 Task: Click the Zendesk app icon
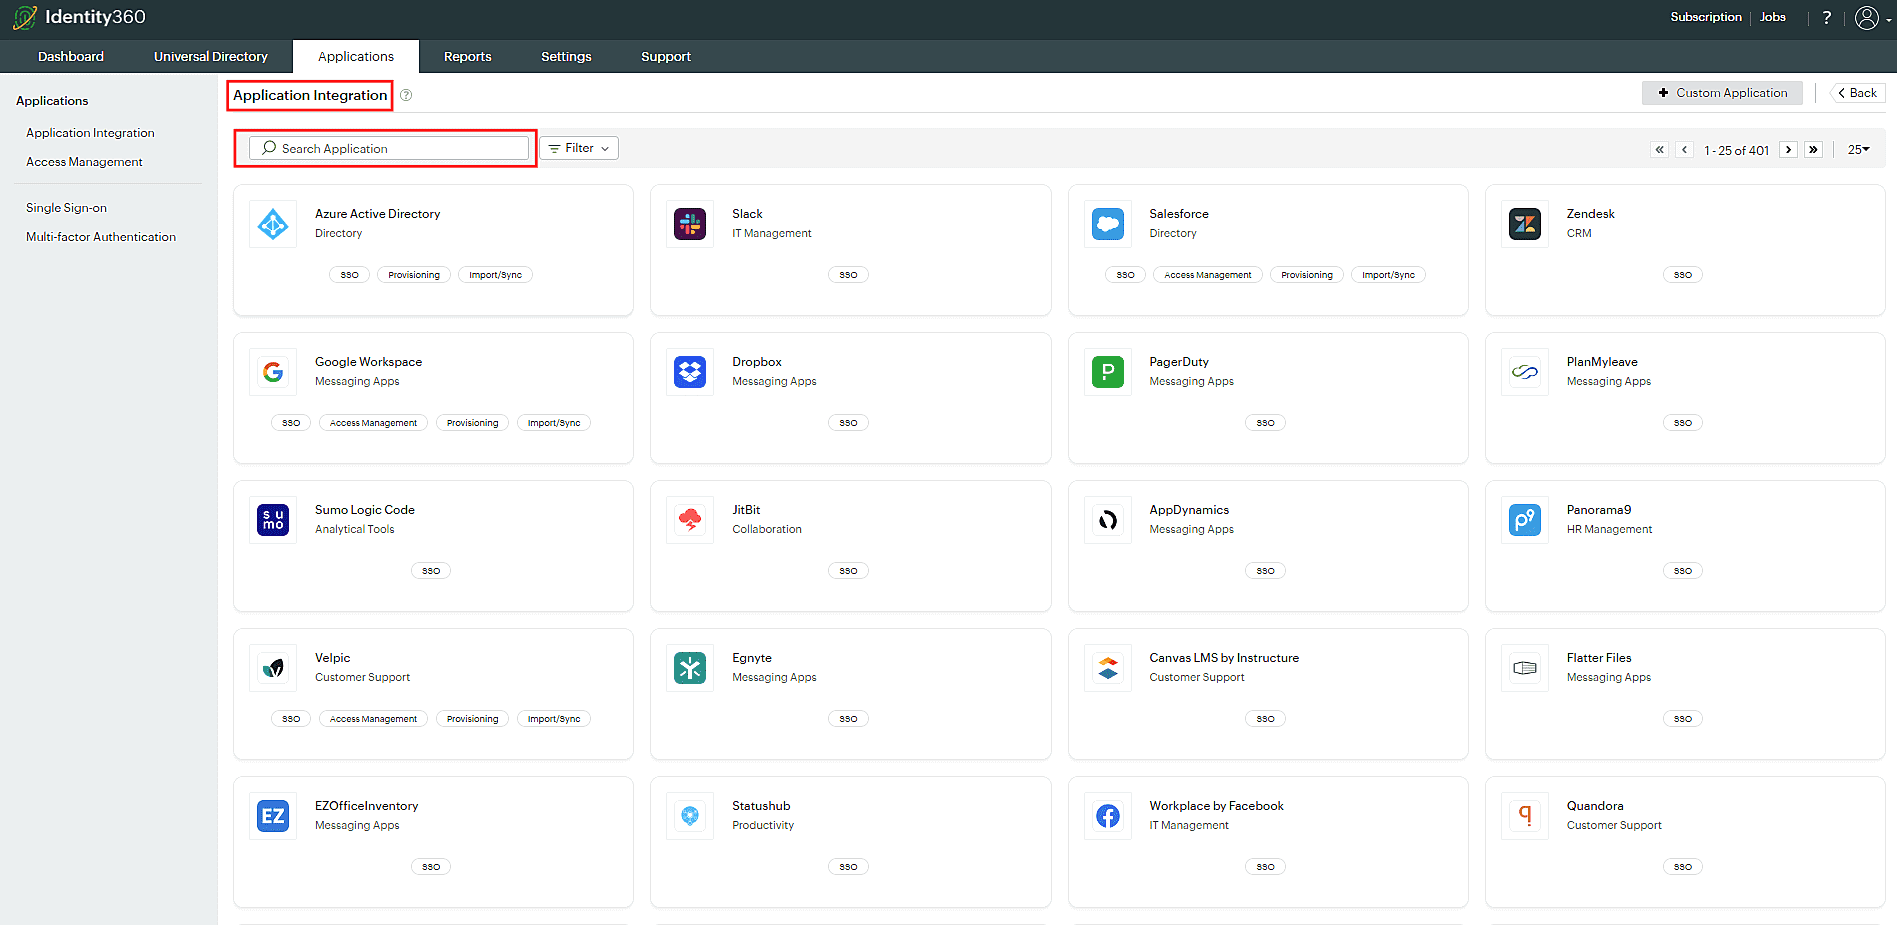pos(1525,224)
